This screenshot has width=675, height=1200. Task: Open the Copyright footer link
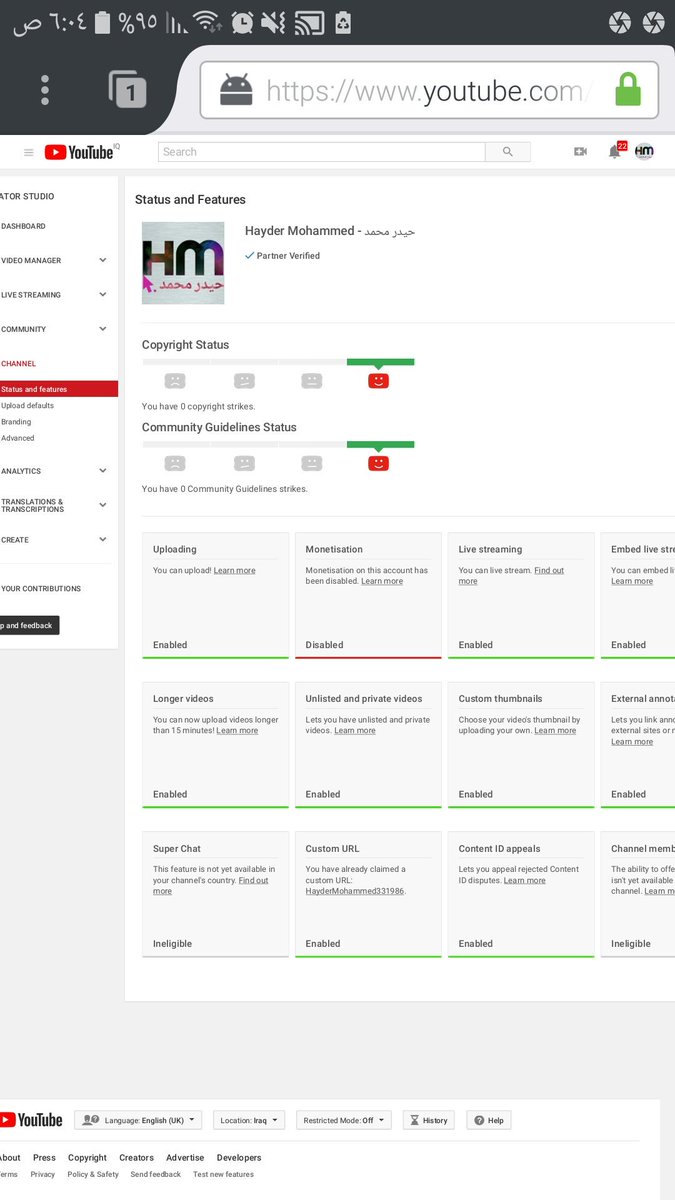(x=87, y=1158)
